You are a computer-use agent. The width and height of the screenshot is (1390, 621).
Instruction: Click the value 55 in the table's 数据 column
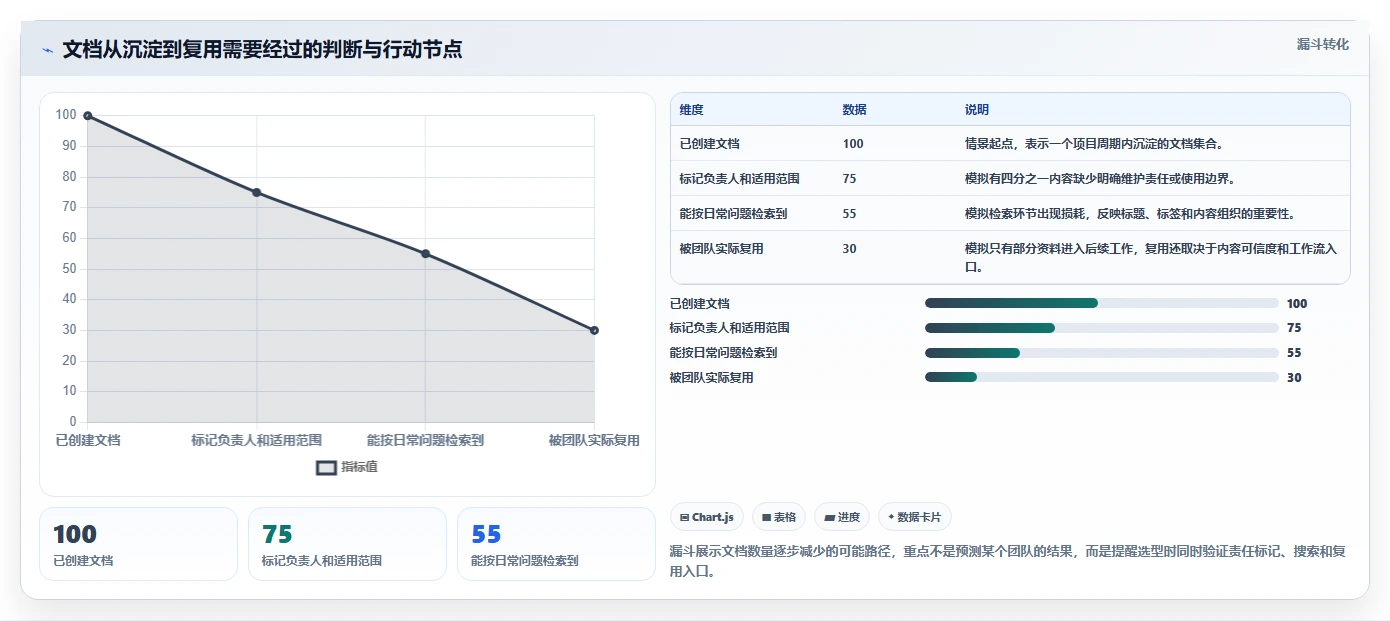tap(850, 214)
